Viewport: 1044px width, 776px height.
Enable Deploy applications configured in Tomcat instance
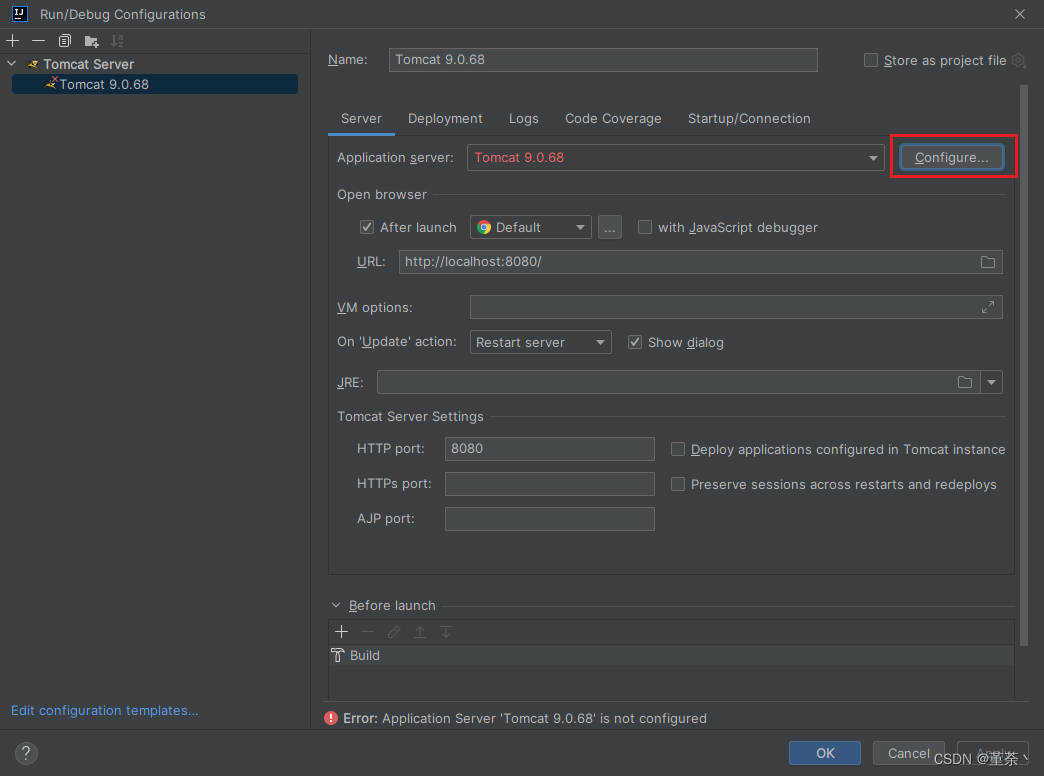[677, 449]
